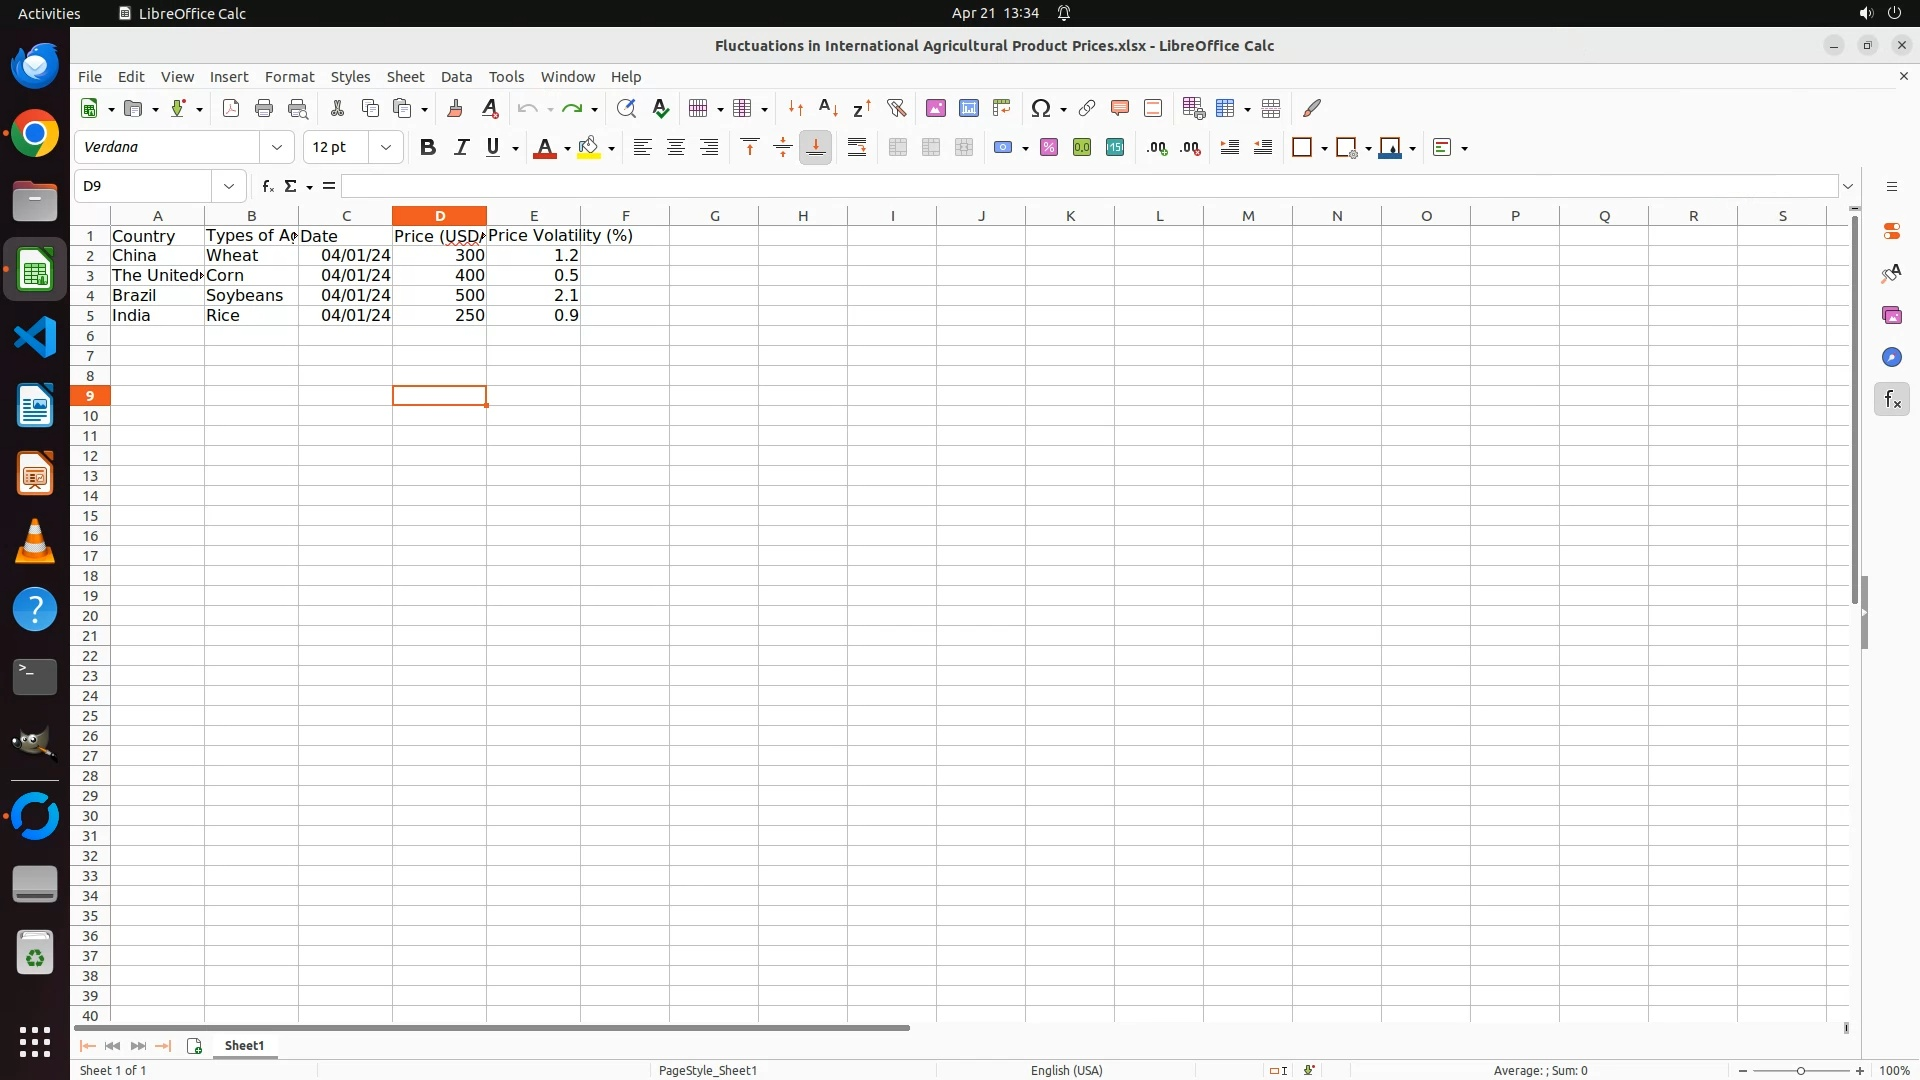Viewport: 1920px width, 1080px height.
Task: Click the Clone Formatting paintbrush icon
Action: coord(455,108)
